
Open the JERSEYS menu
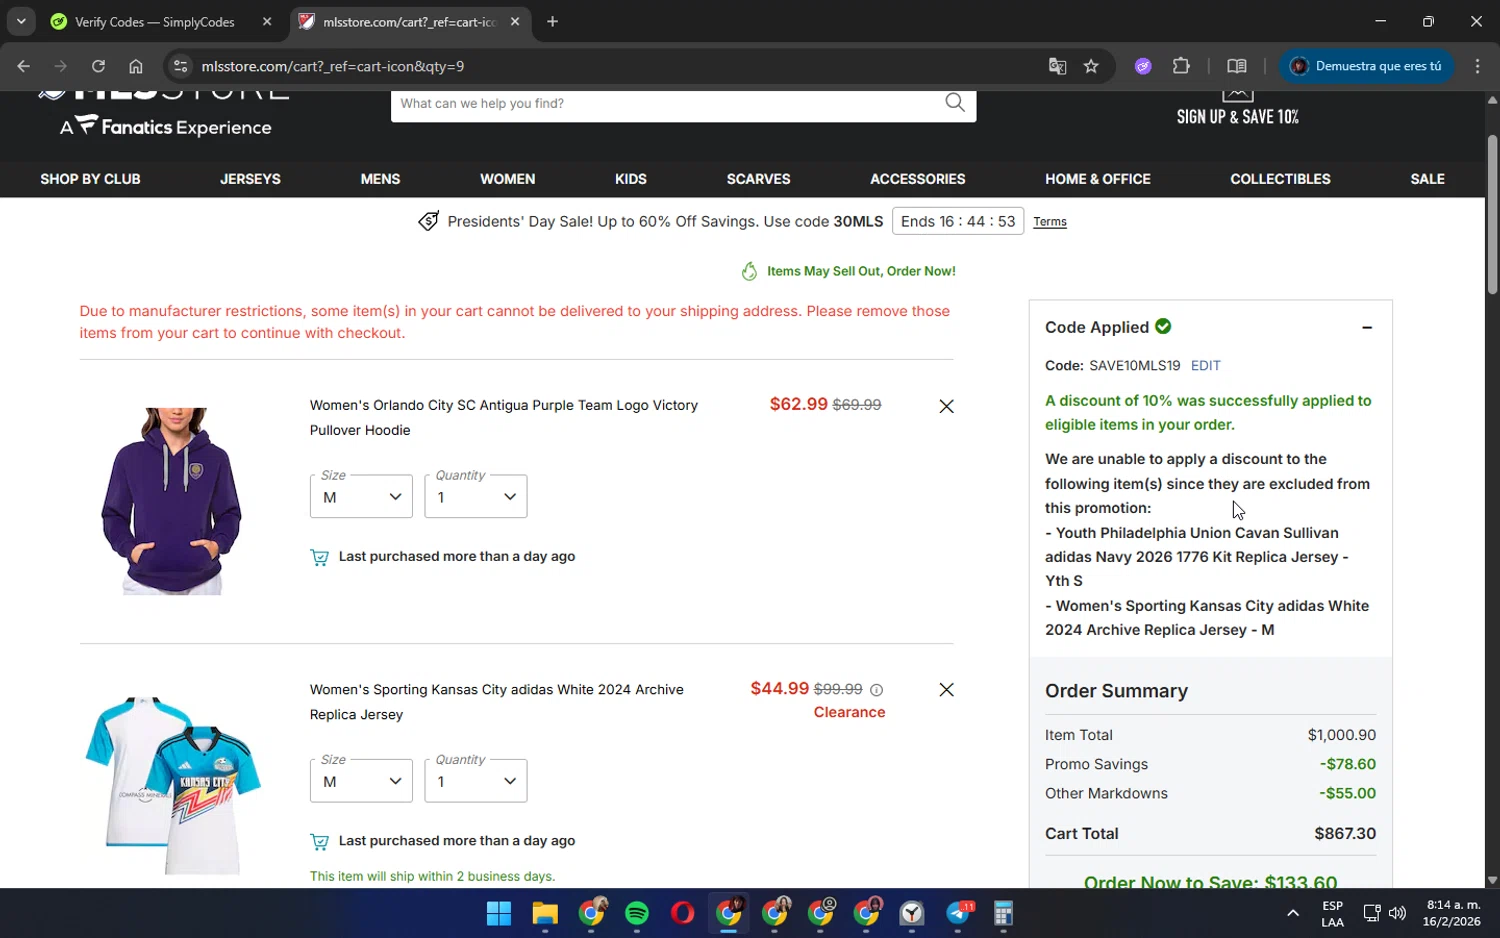point(250,179)
